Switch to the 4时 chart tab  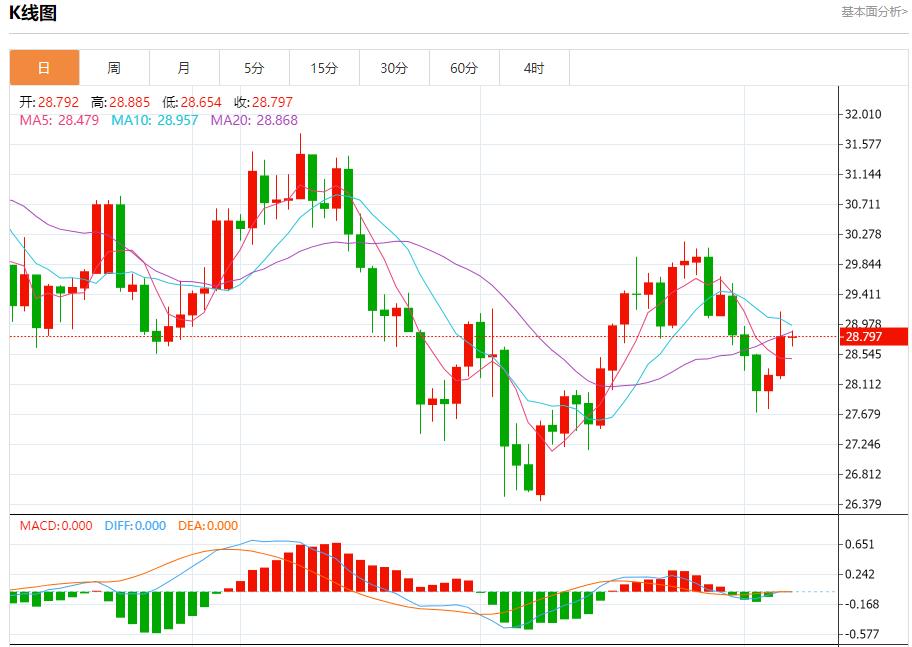point(534,68)
